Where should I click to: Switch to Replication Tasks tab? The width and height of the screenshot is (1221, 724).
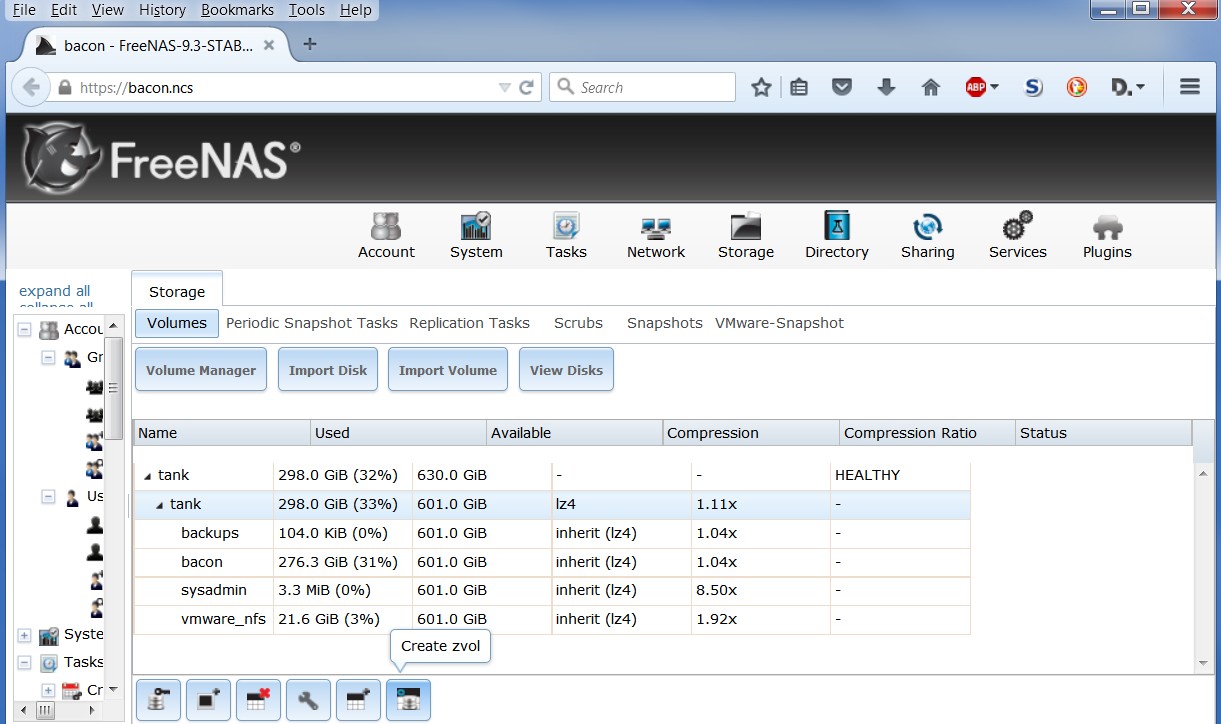469,323
